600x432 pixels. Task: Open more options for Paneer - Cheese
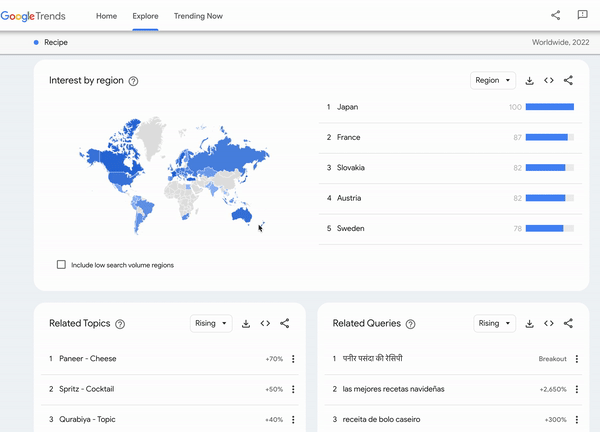293,359
